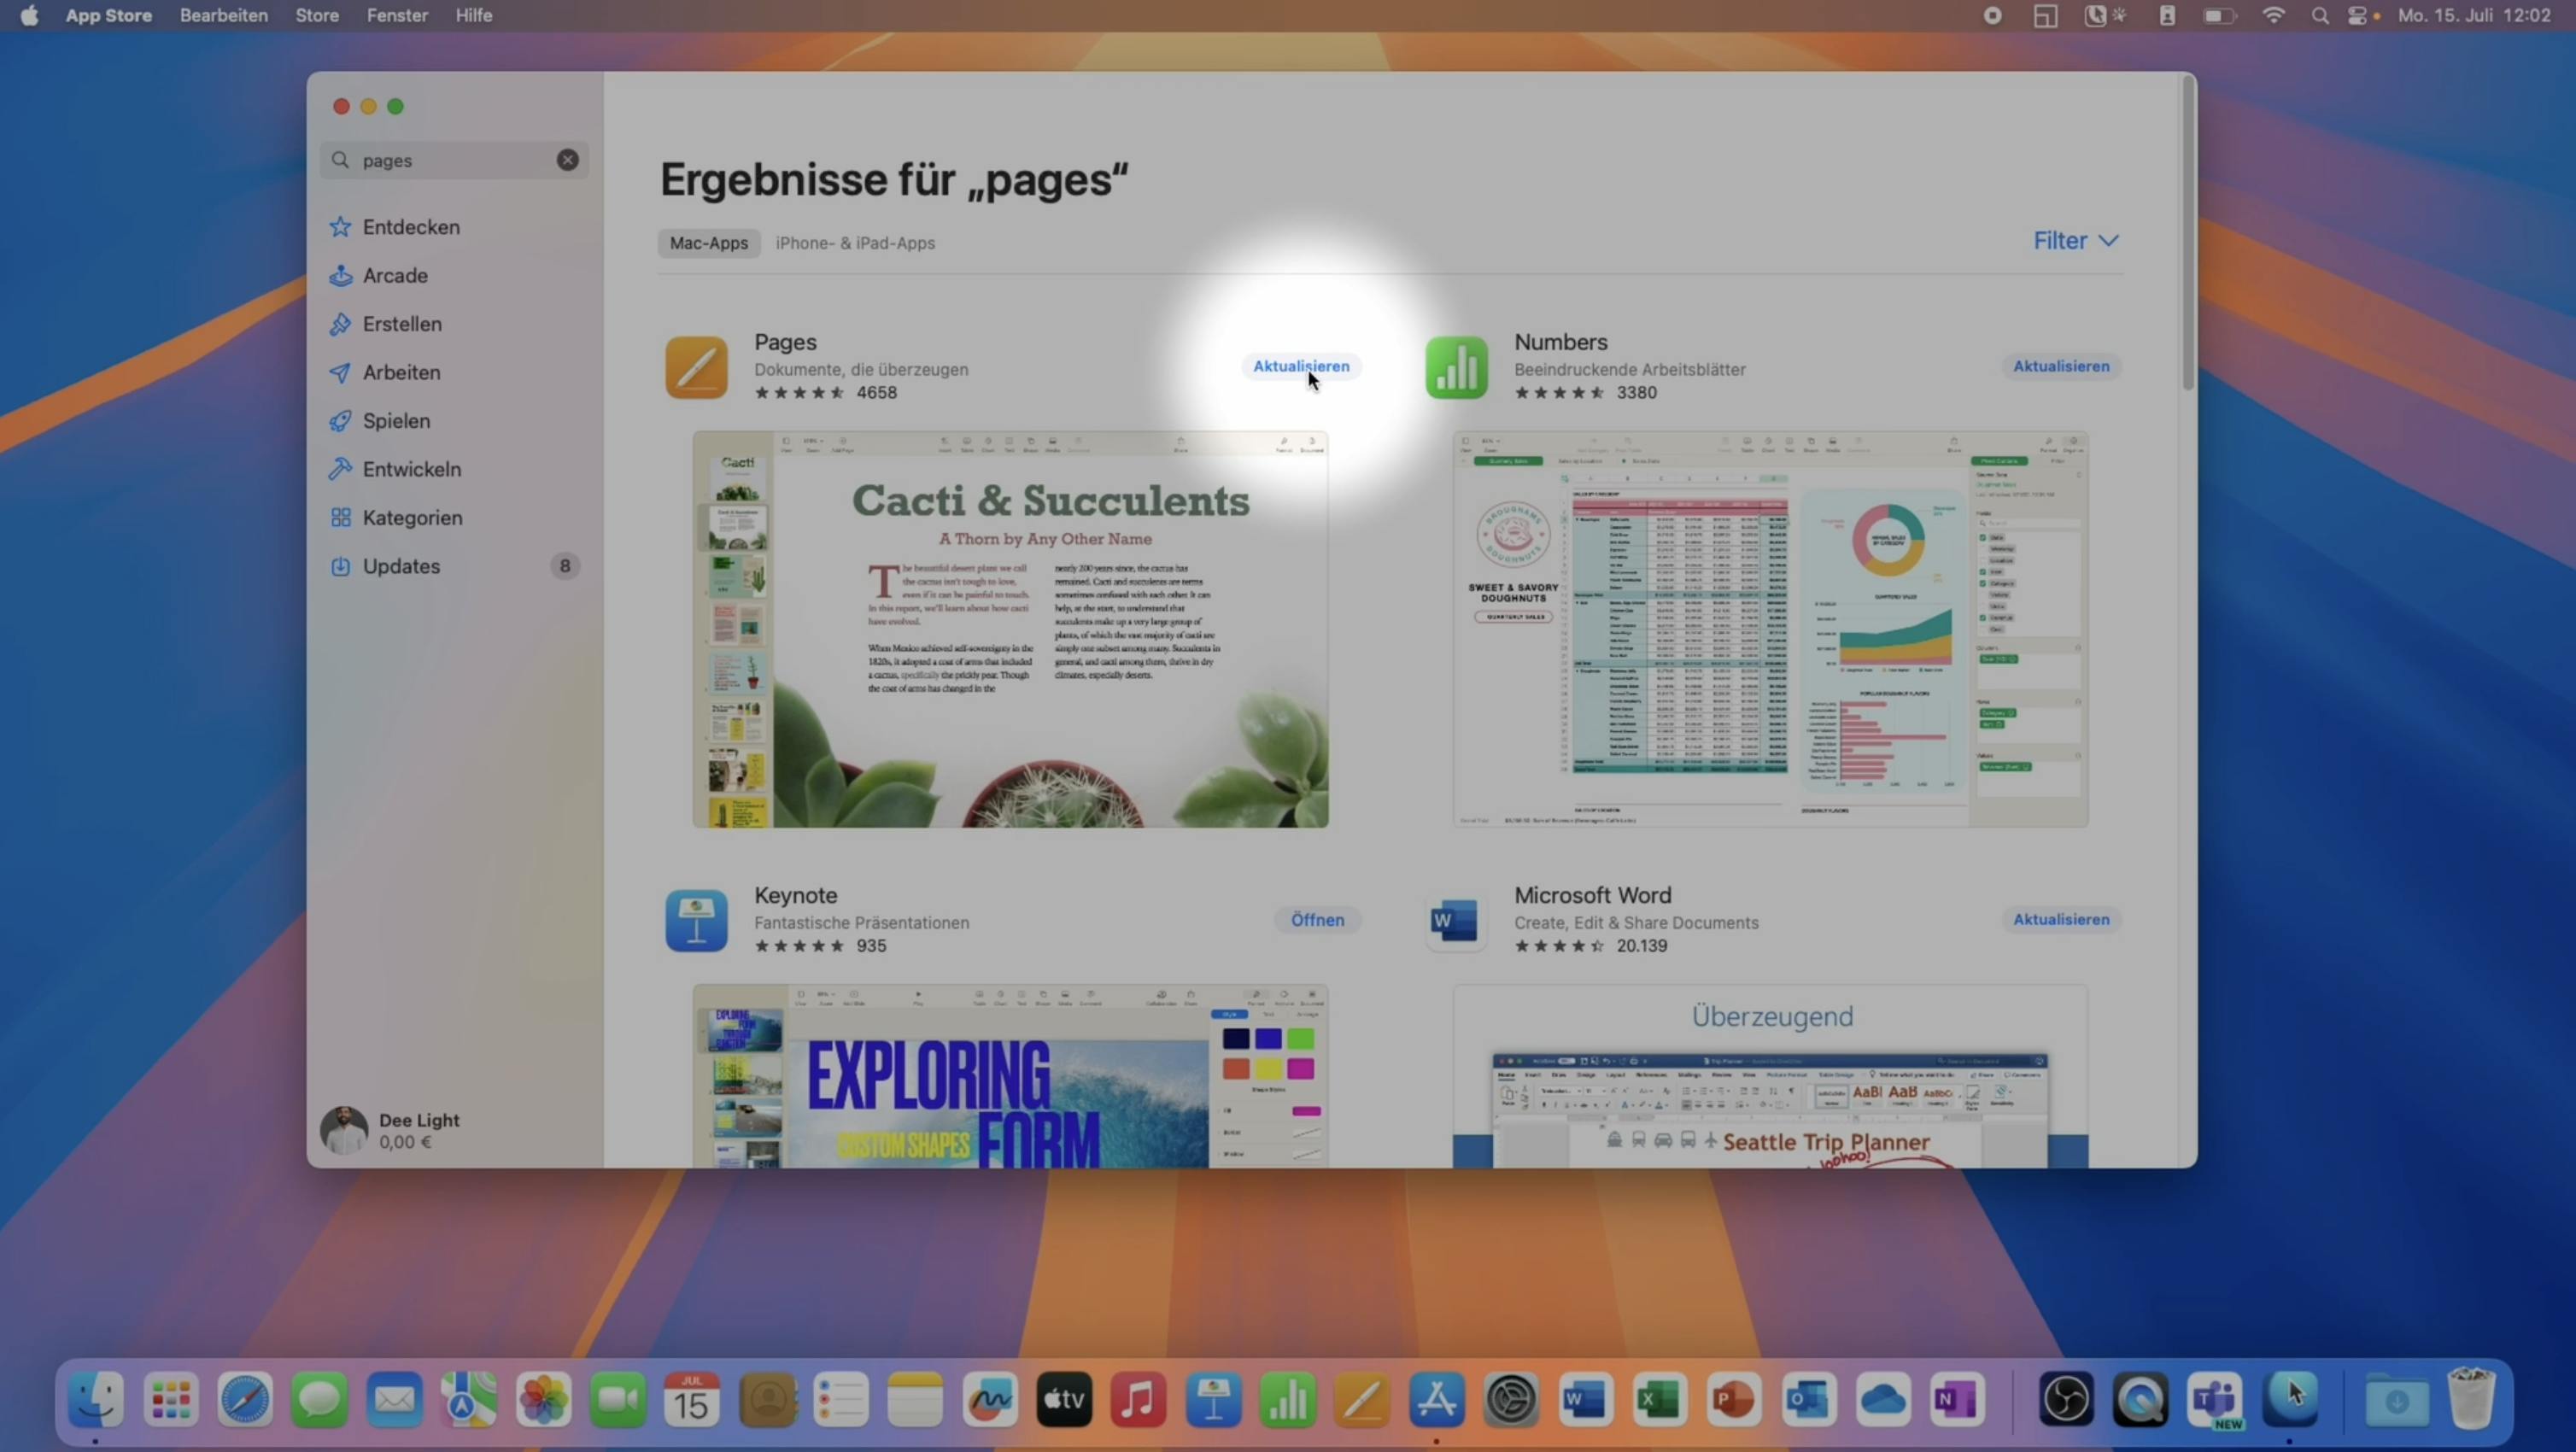The image size is (2576, 1452).
Task: Click the pages search input field
Action: pyautogui.click(x=450, y=160)
